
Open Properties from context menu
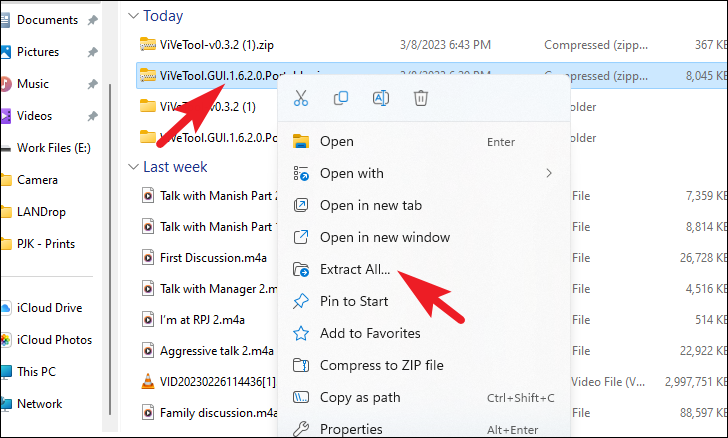click(x=423, y=429)
